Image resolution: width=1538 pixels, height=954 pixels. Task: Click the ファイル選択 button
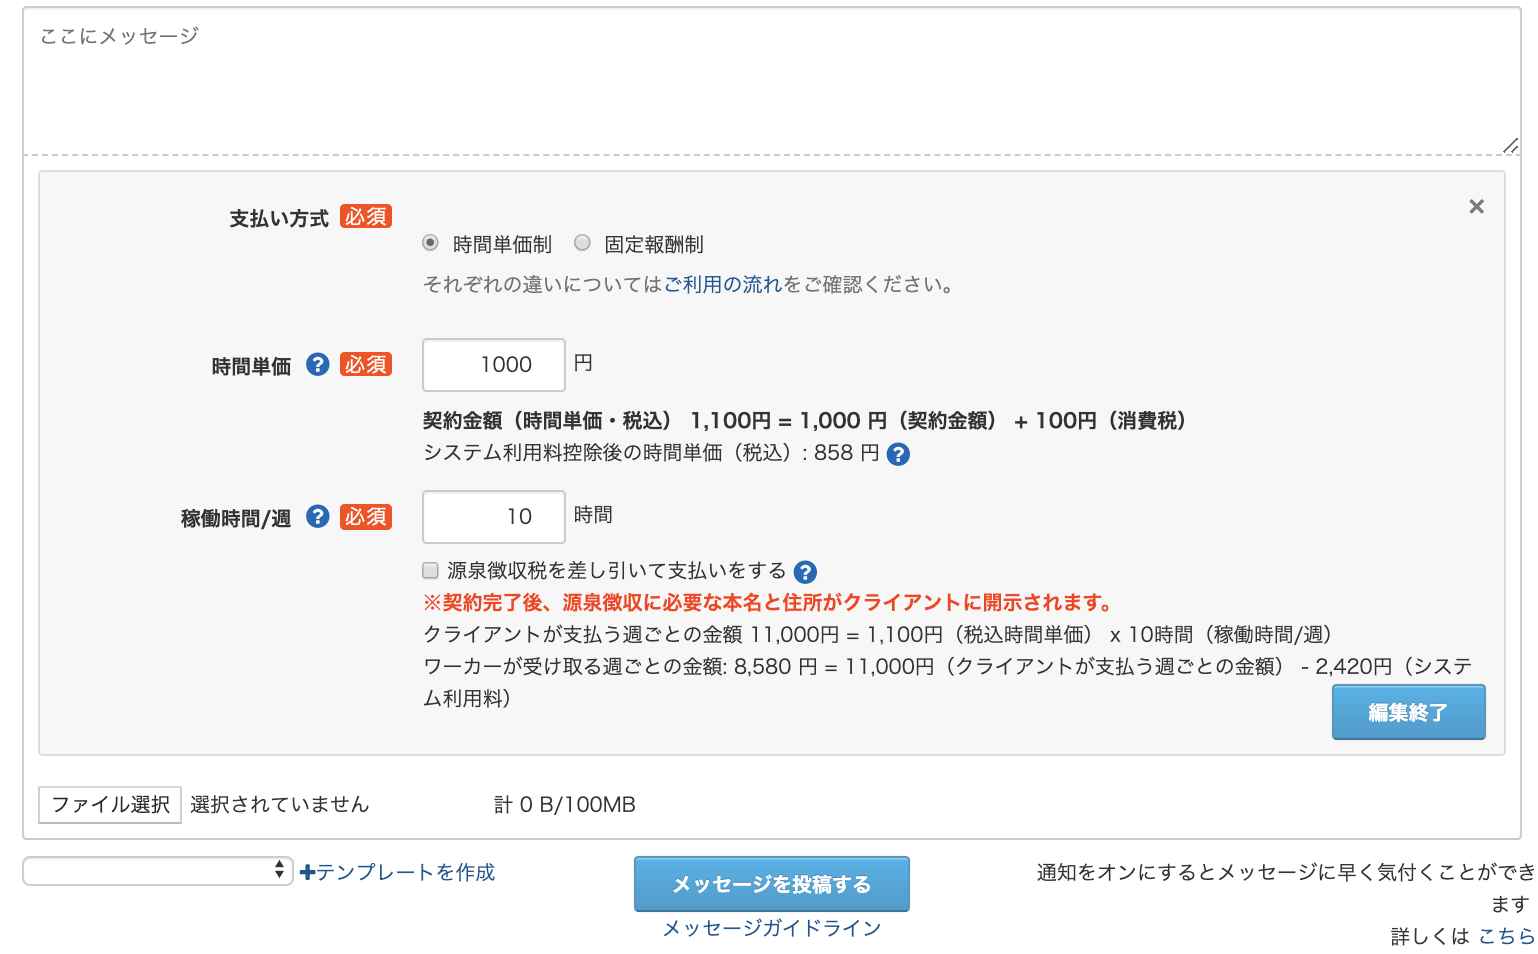[110, 805]
